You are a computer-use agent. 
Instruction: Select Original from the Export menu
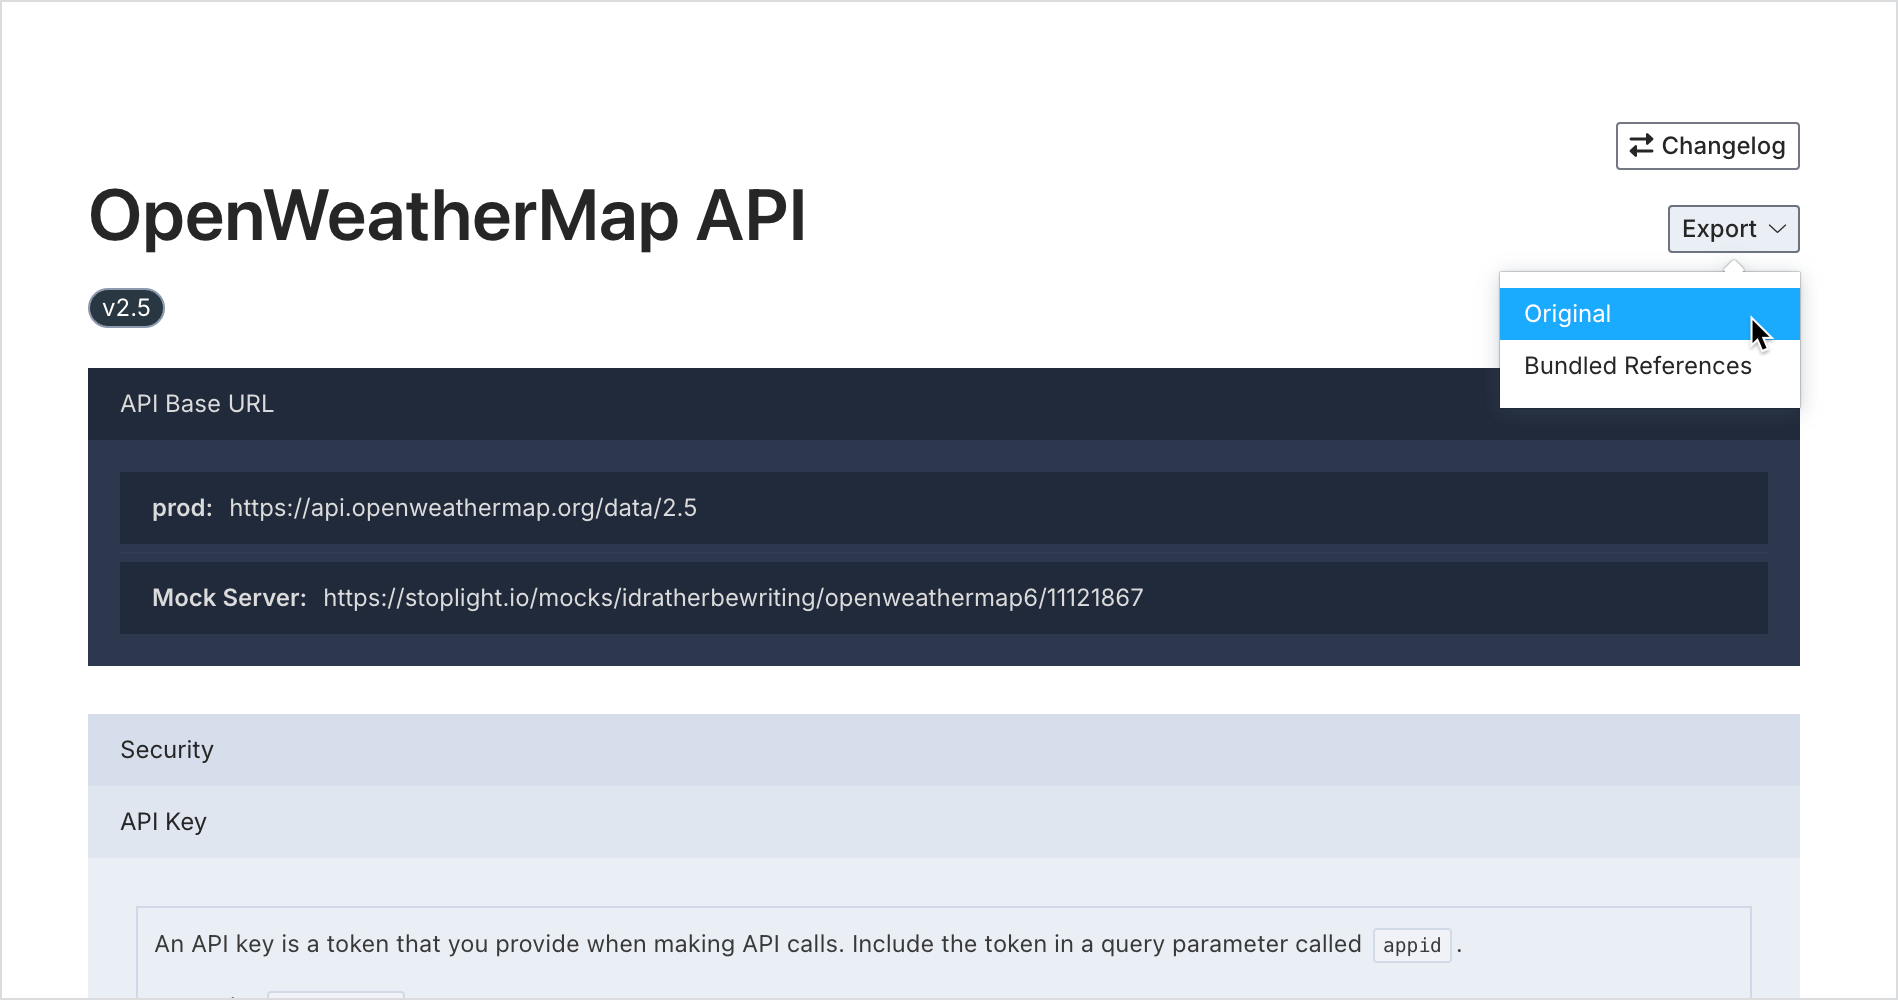(1649, 314)
